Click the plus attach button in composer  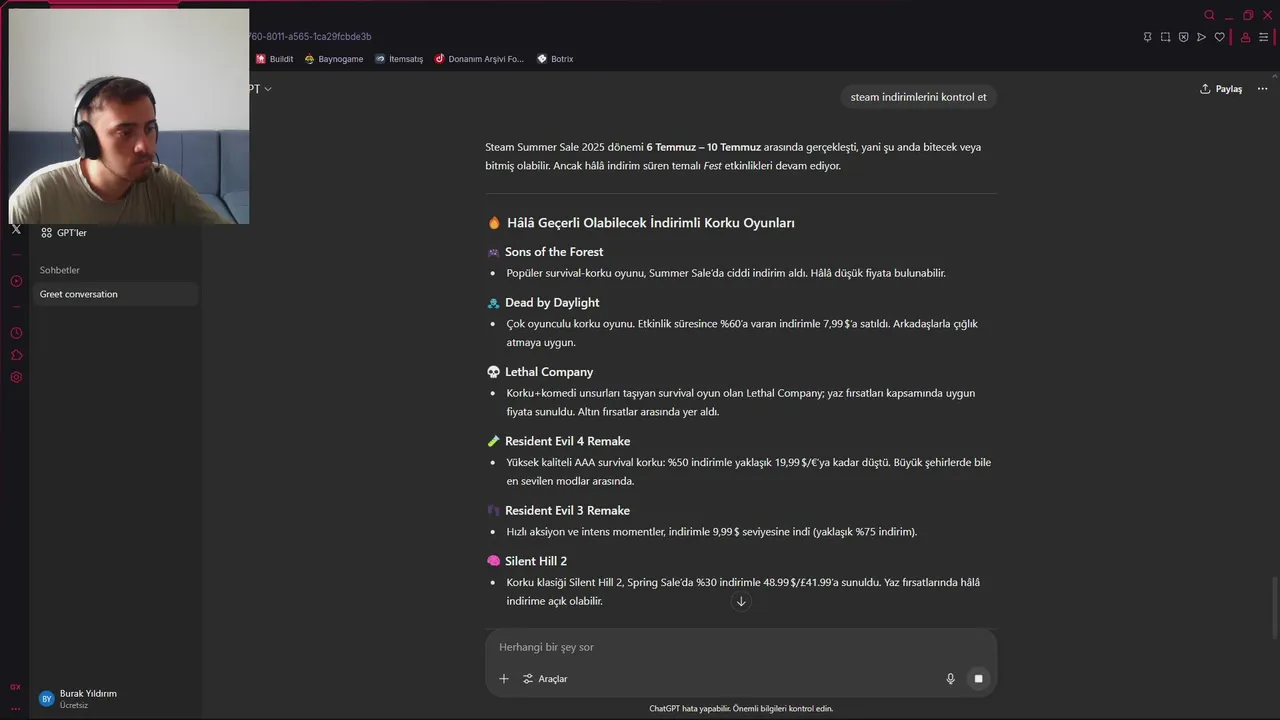(x=504, y=679)
